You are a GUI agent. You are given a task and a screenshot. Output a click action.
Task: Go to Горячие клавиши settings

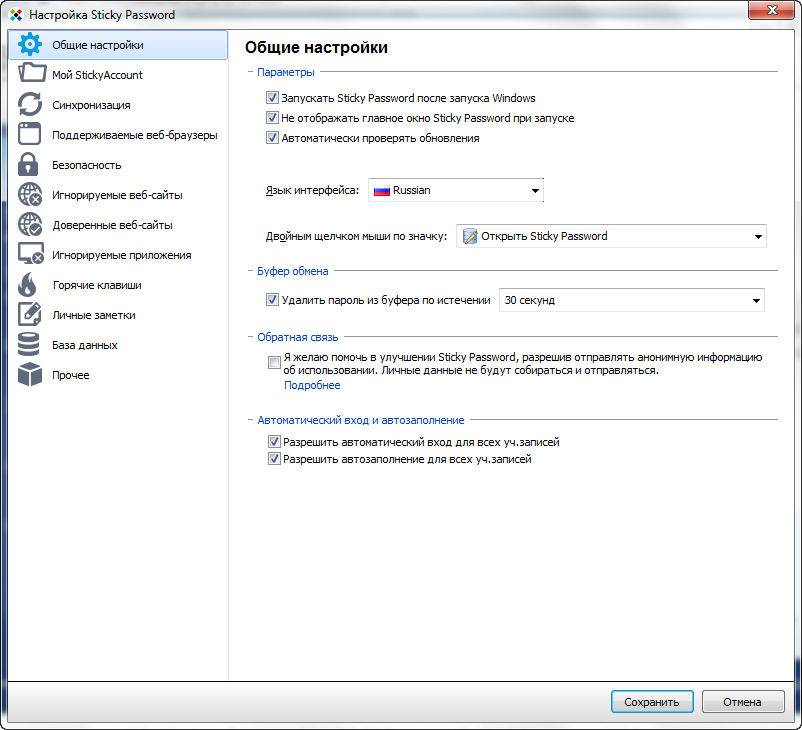coord(118,285)
